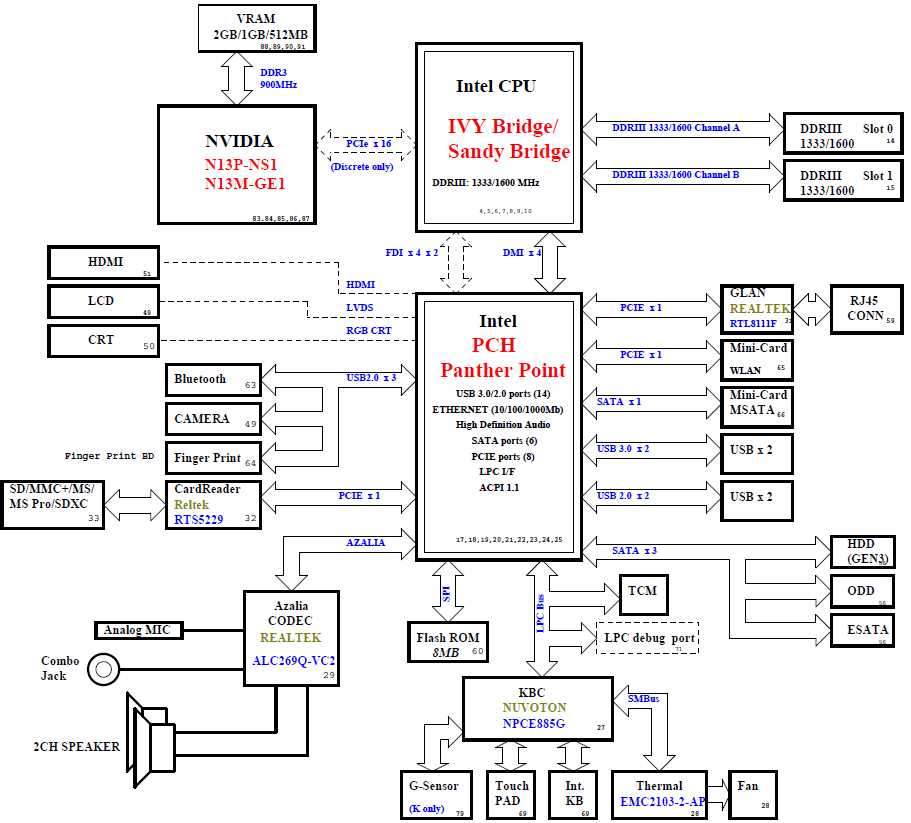Click the Mini-Card MSATA block

(756, 407)
